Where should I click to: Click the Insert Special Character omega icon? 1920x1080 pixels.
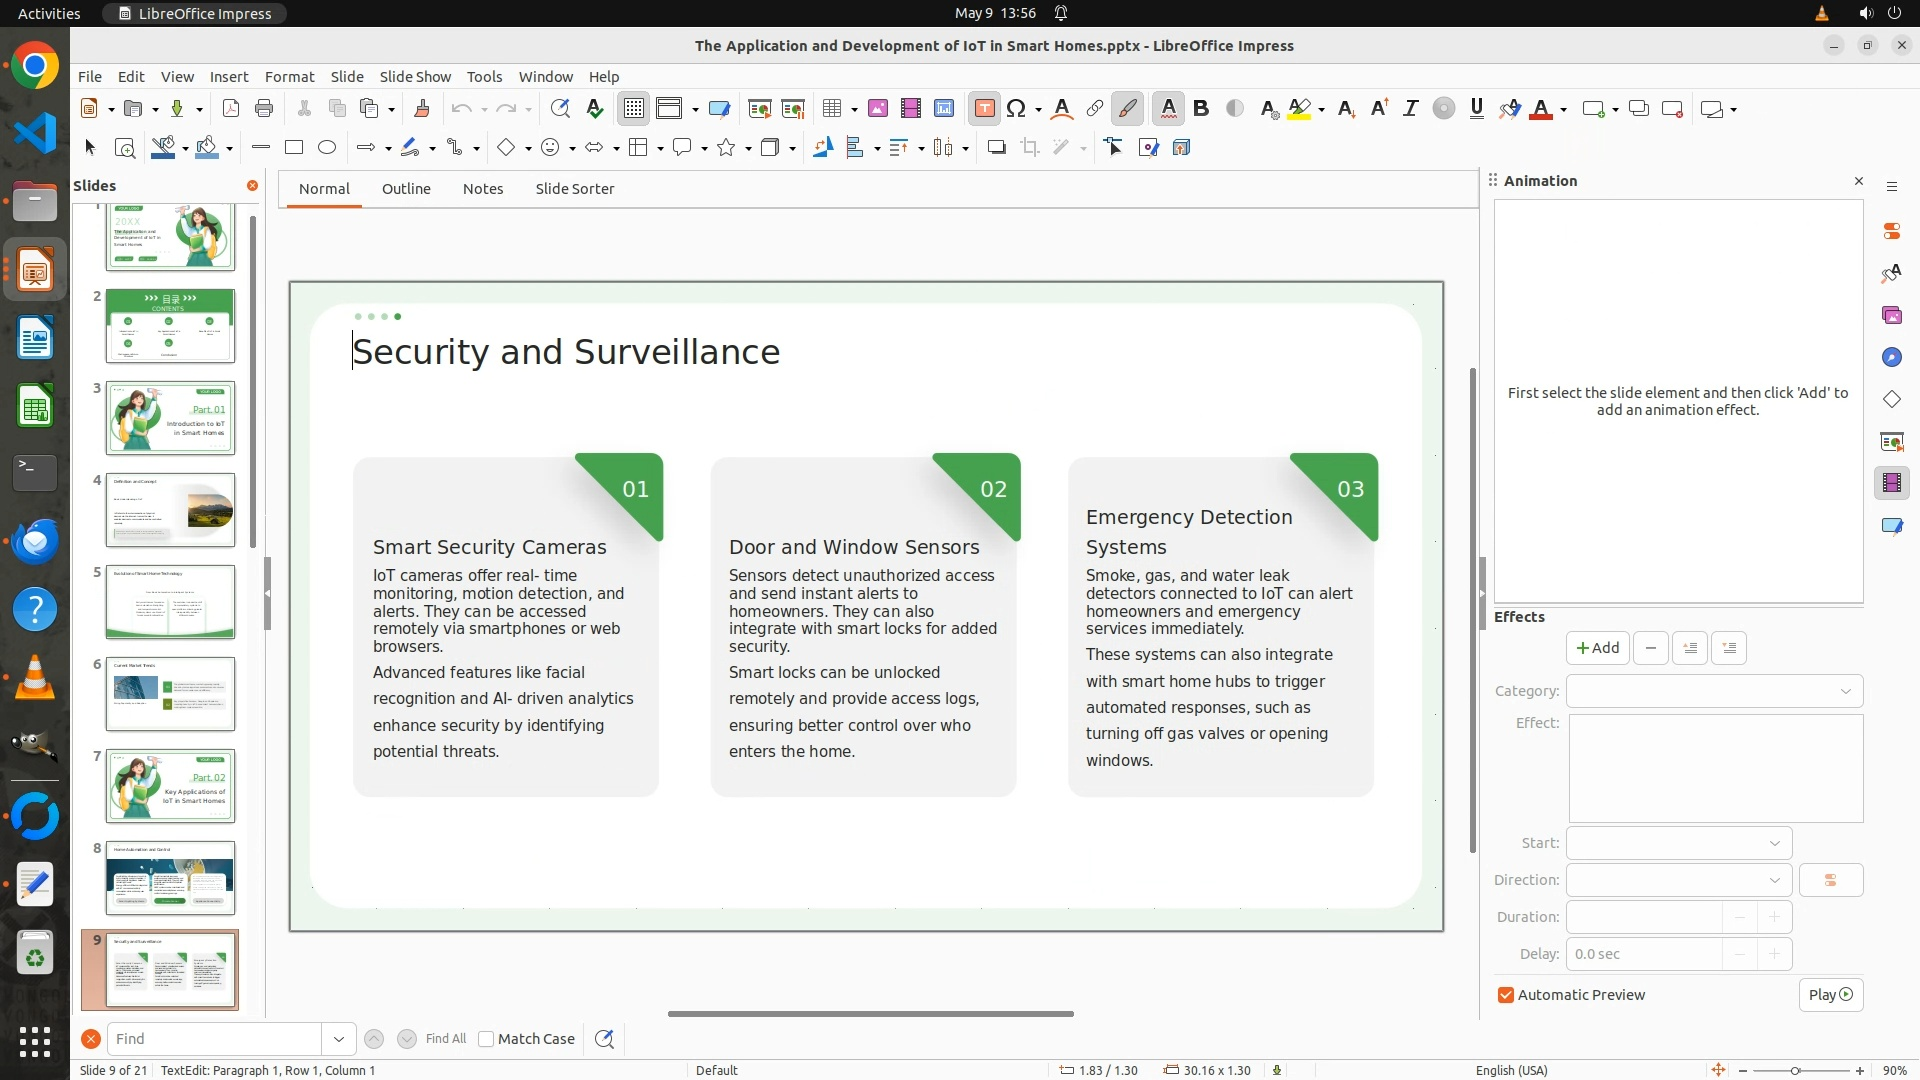click(1016, 109)
